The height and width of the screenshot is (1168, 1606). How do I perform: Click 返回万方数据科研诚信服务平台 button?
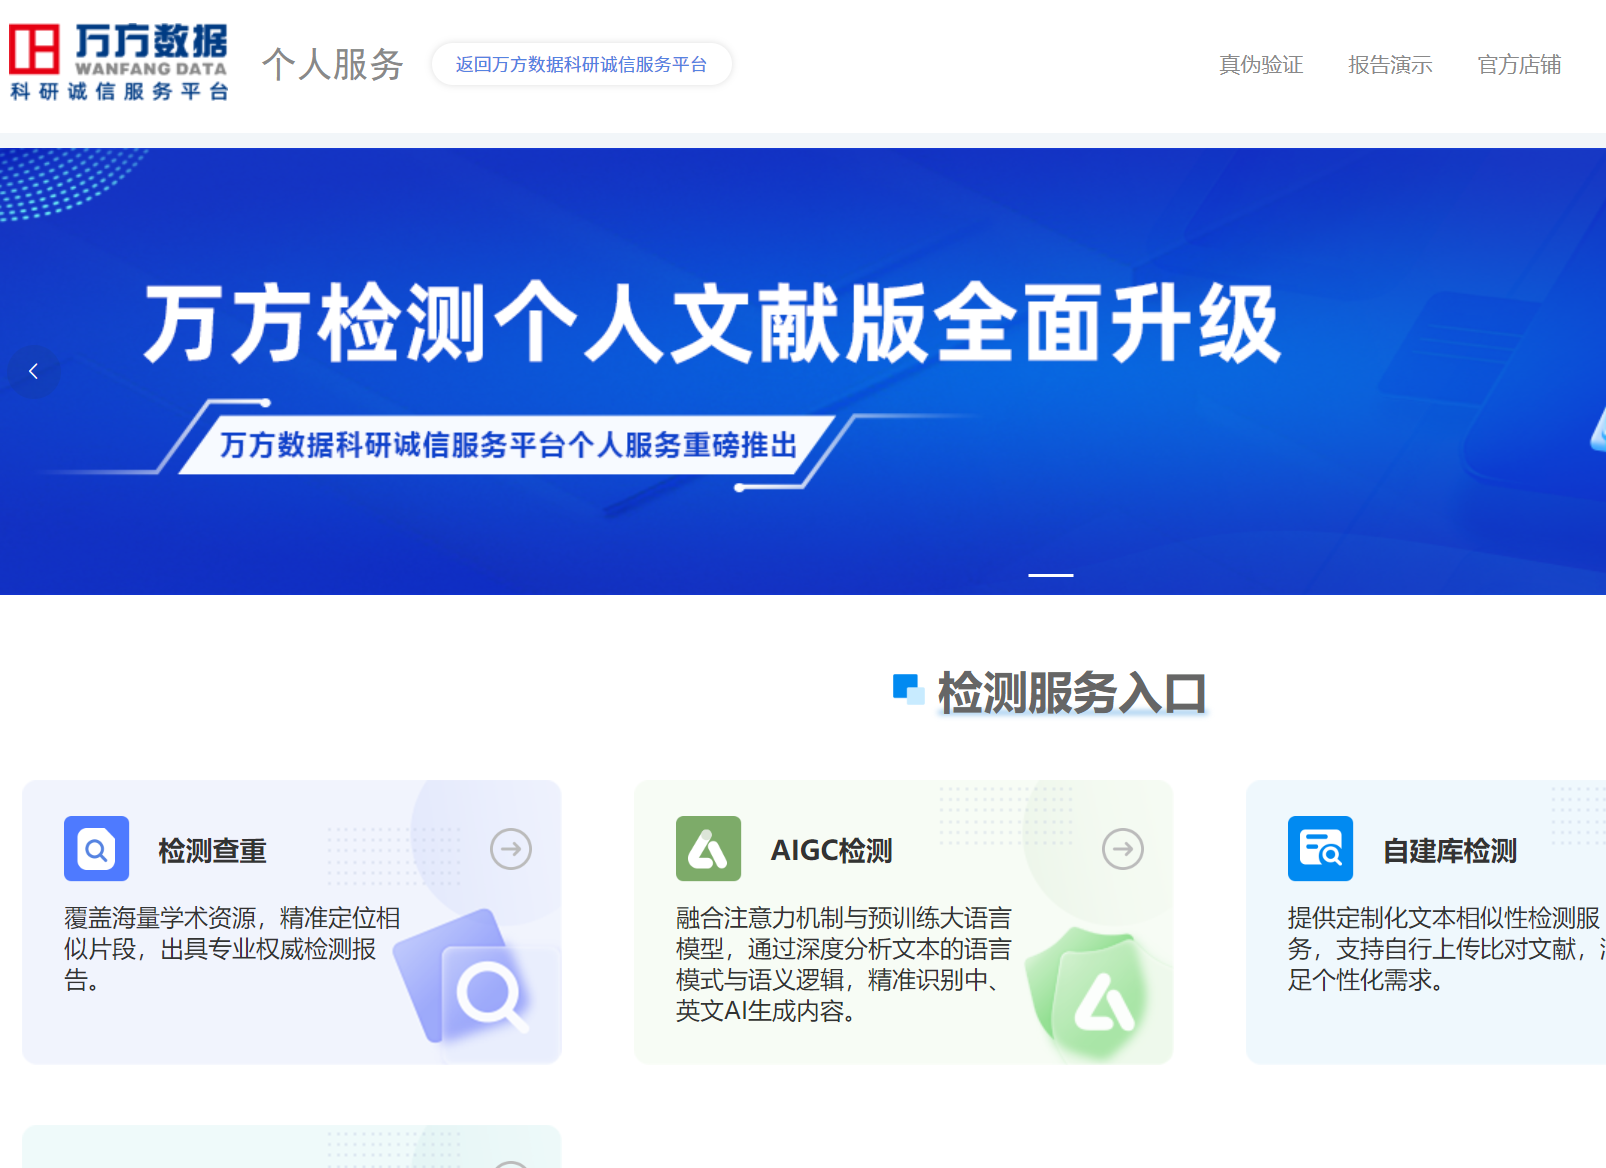(x=581, y=64)
